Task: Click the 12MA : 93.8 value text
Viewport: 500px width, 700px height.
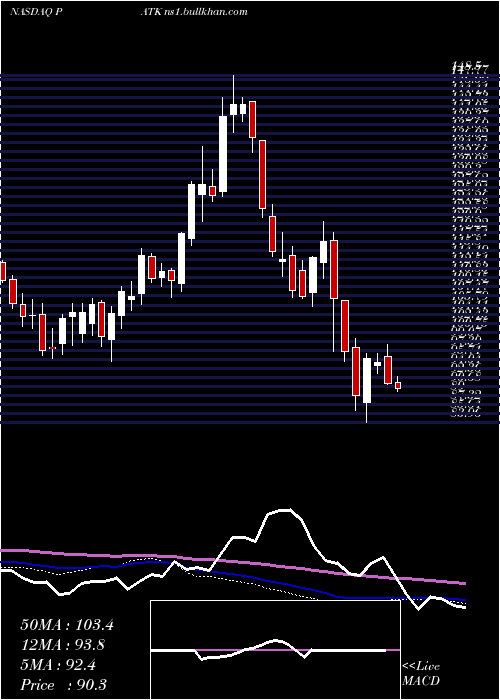Action: (64, 645)
